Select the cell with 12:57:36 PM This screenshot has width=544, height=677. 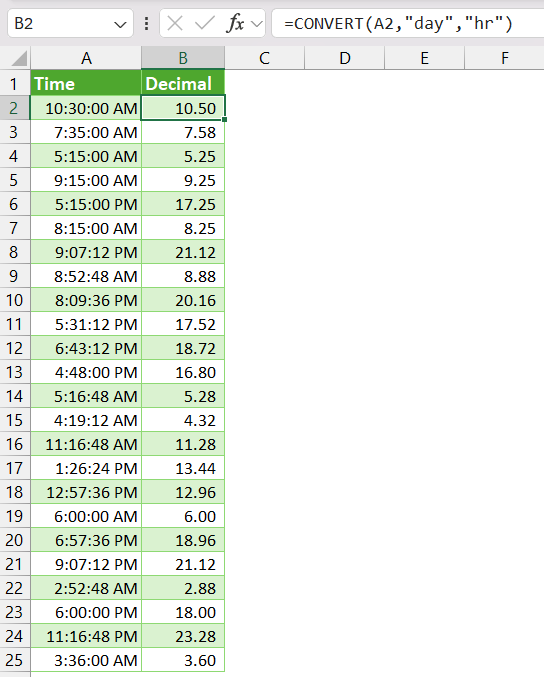click(86, 492)
